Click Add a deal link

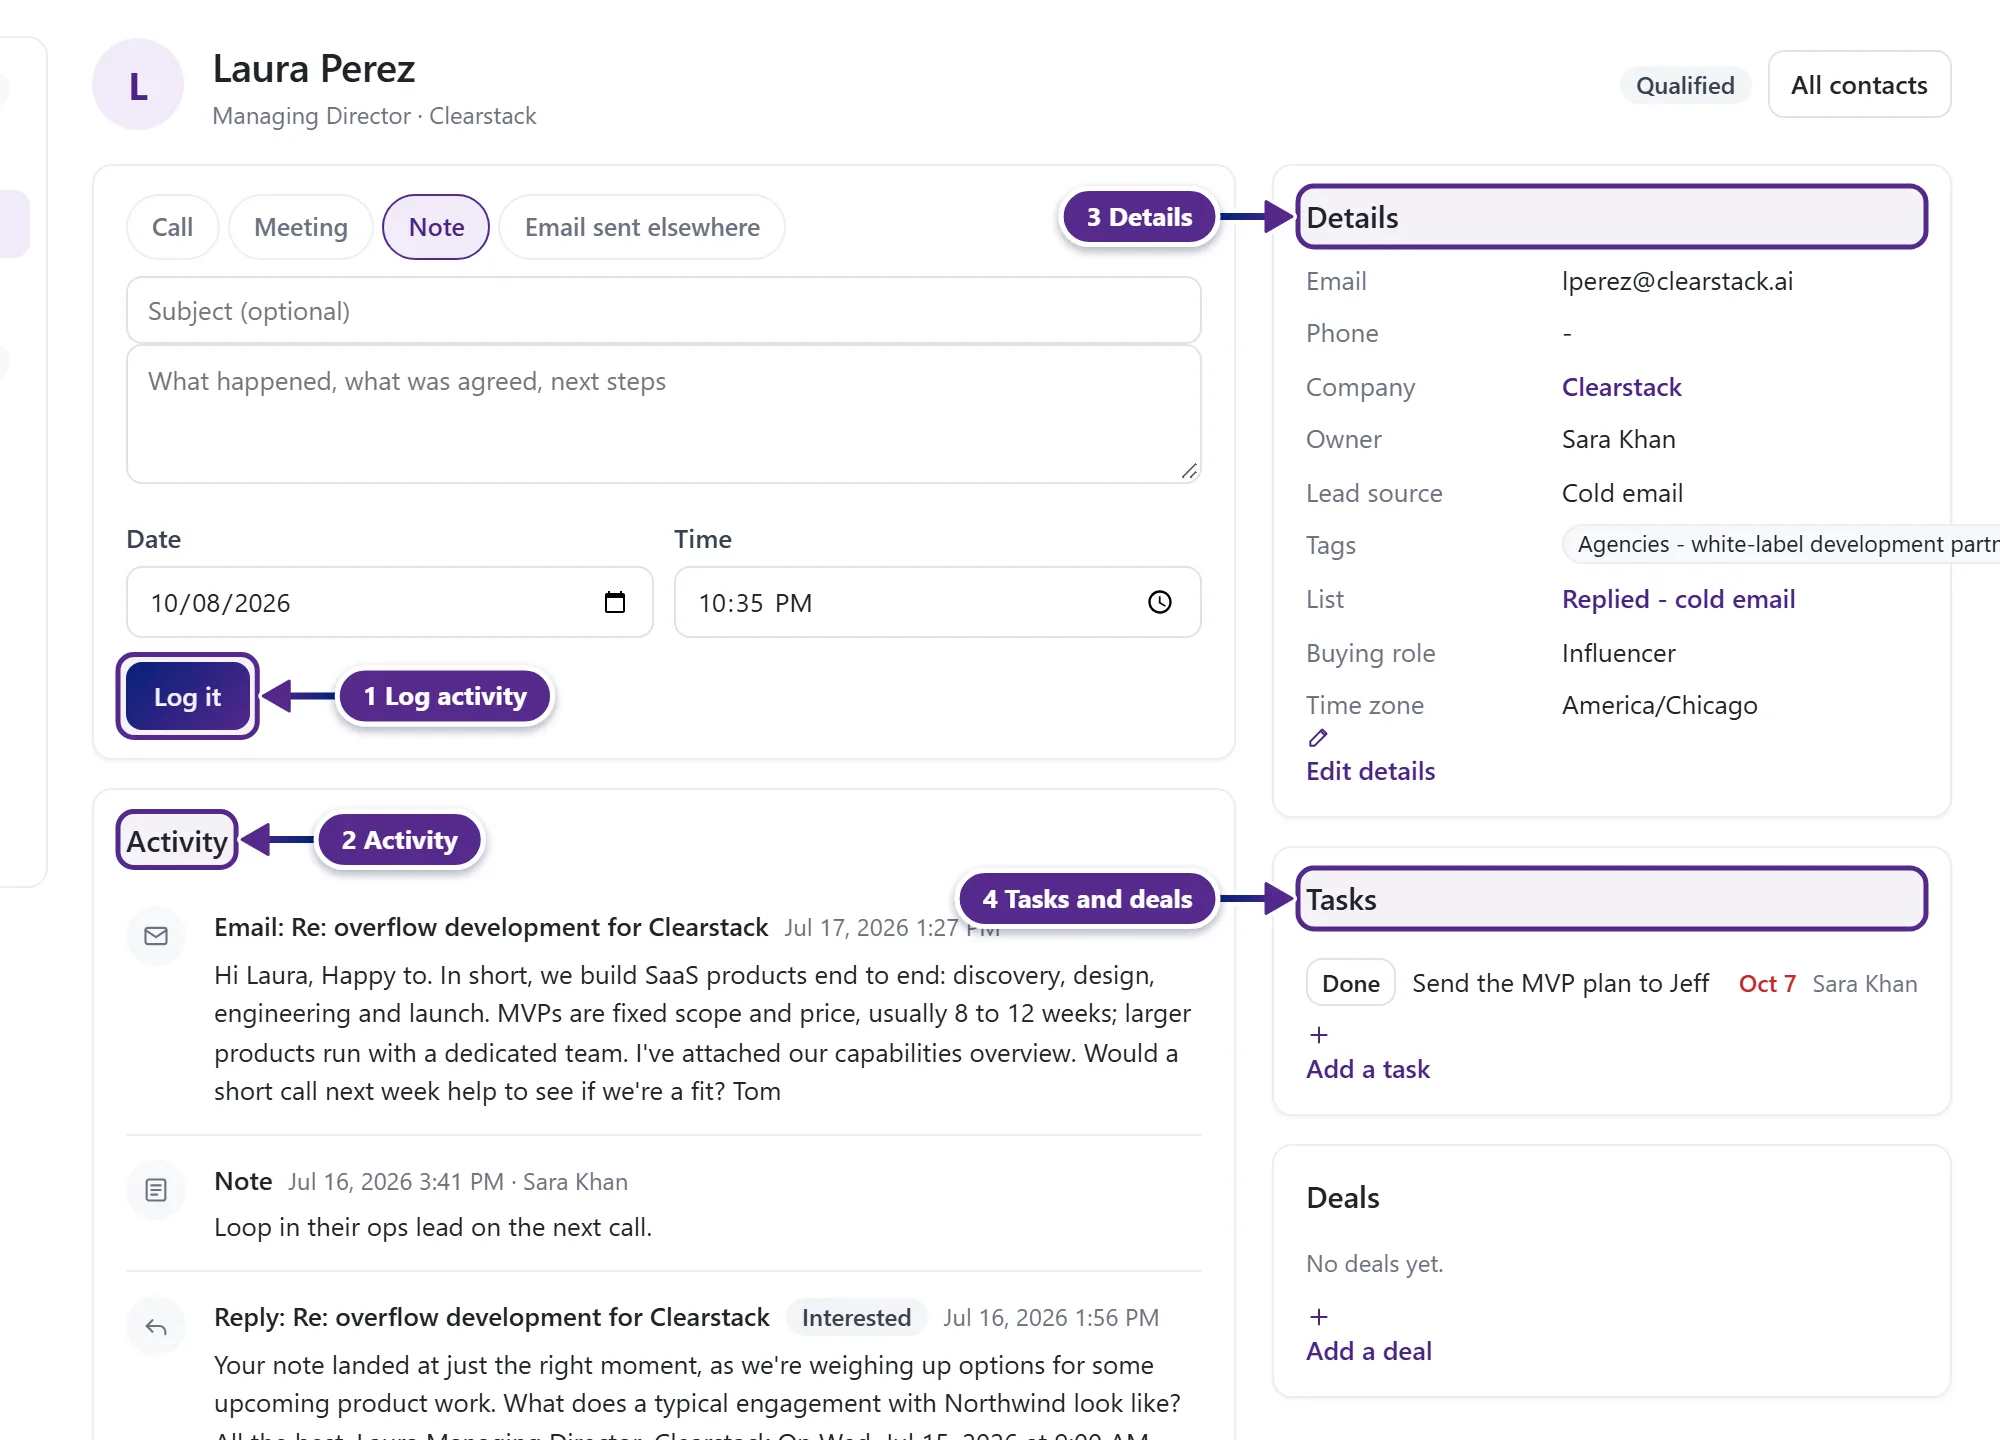pyautogui.click(x=1369, y=1351)
